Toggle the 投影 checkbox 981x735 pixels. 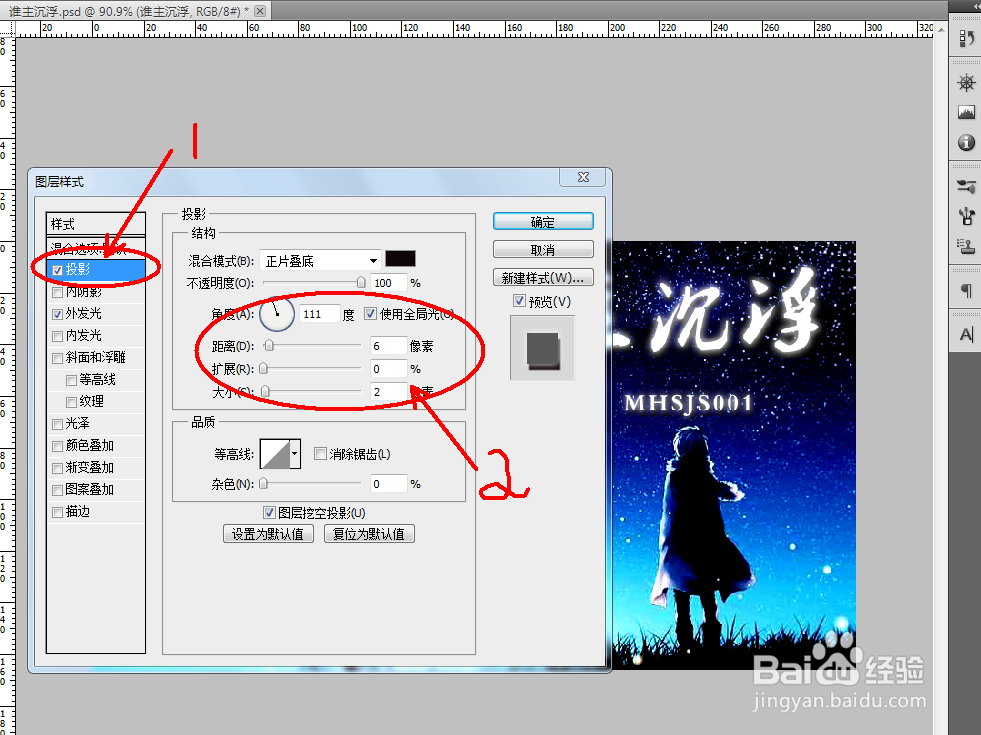pos(58,270)
